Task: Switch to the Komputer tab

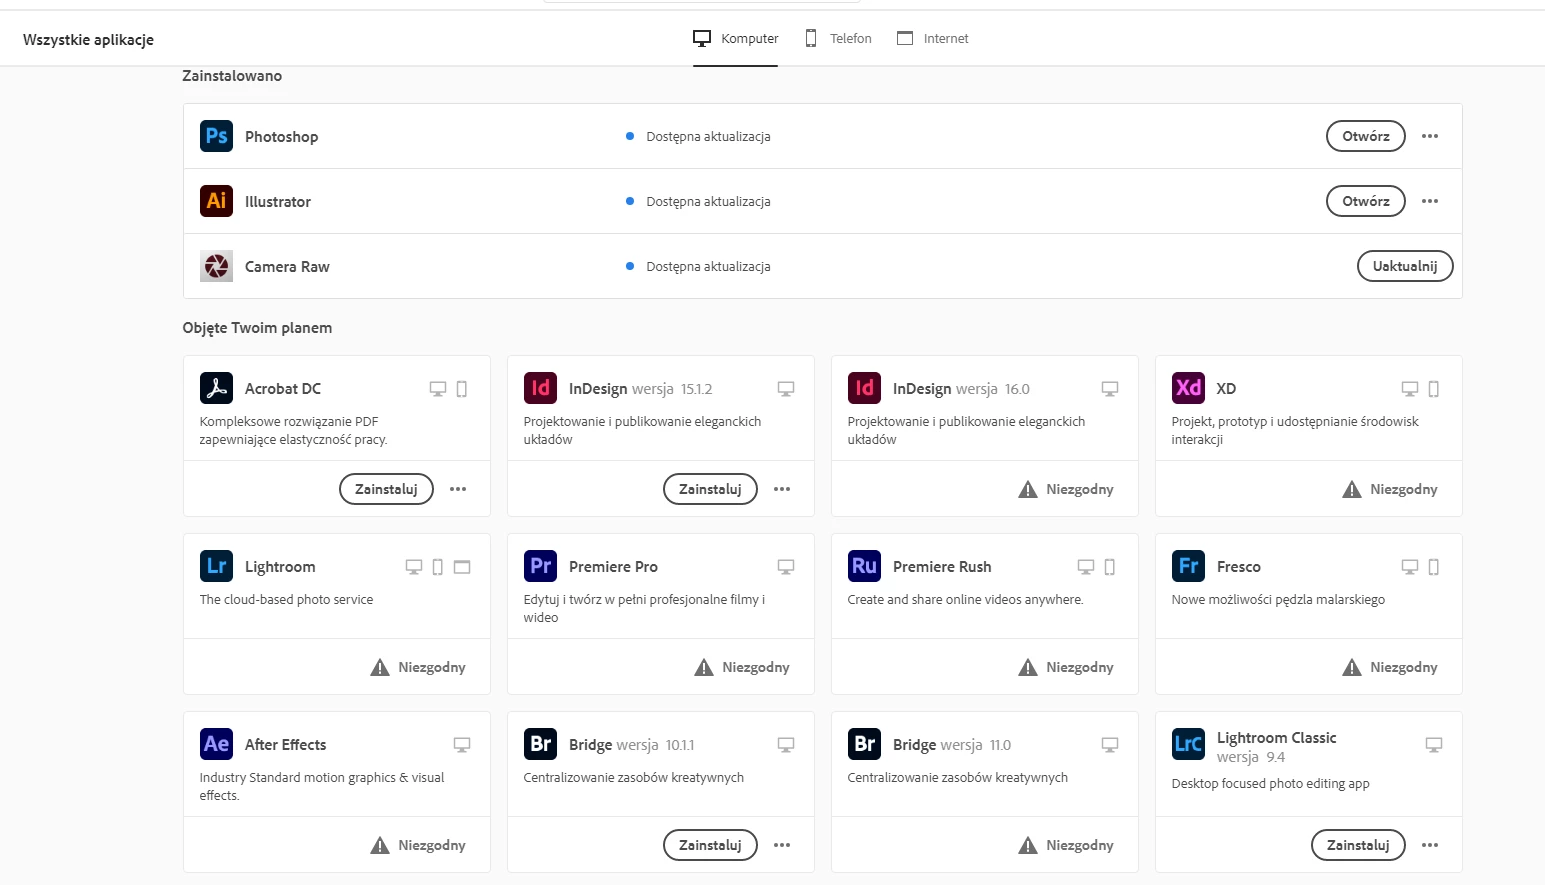Action: coord(735,39)
